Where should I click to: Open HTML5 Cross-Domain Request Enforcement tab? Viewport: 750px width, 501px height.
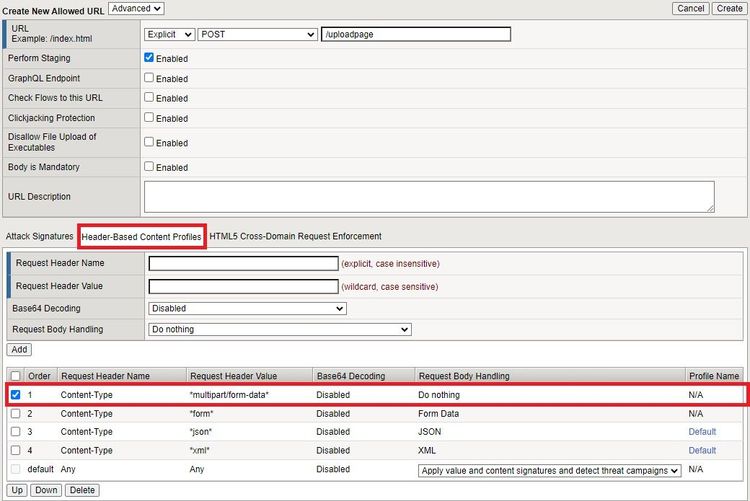[295, 236]
